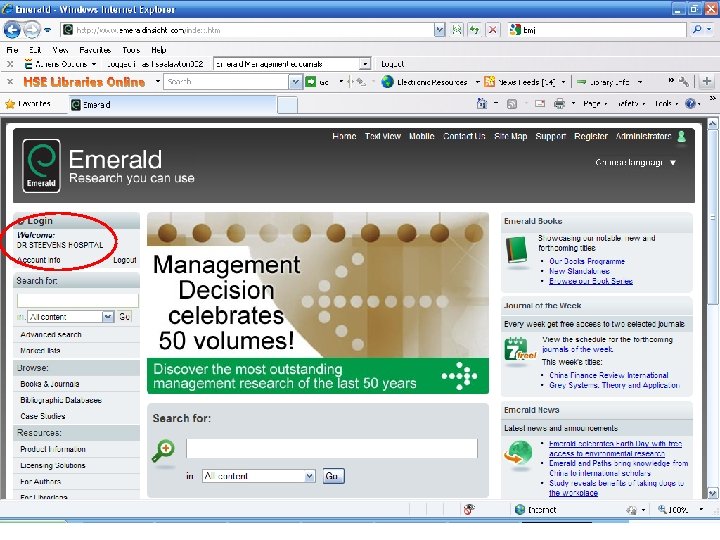Click the Favorites star icon
720x540 pixels.
10,104
